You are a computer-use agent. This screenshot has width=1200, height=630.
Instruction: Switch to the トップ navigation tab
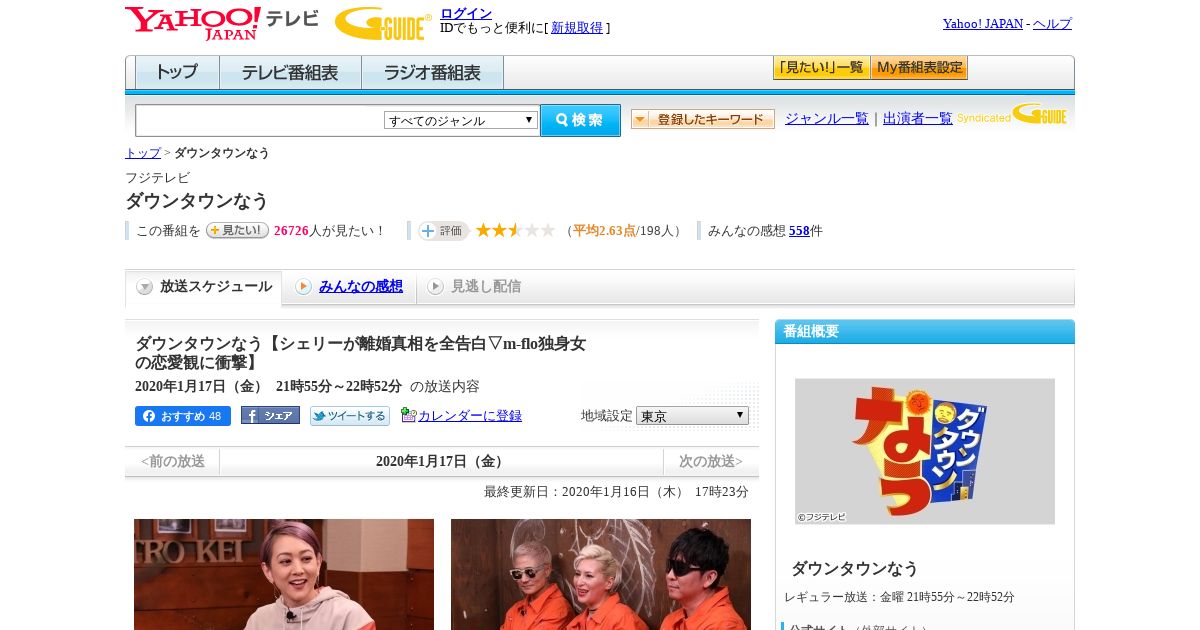pyautogui.click(x=177, y=73)
